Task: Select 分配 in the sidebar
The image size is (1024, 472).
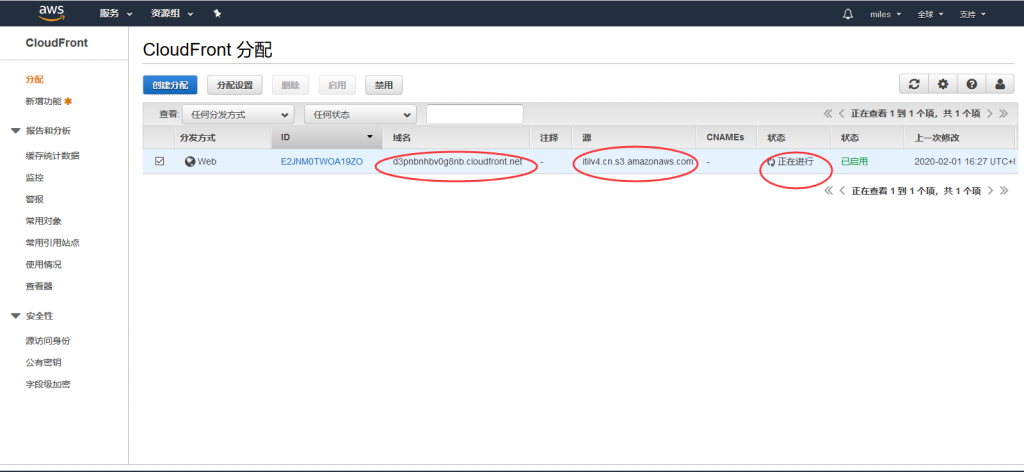Action: (x=35, y=79)
